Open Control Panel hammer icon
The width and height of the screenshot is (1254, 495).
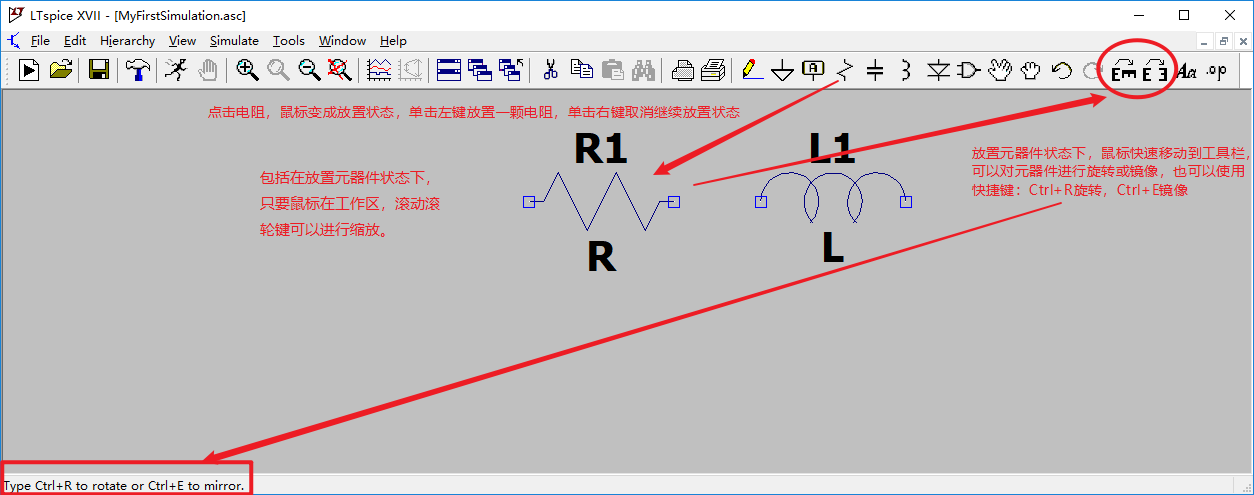pos(138,70)
